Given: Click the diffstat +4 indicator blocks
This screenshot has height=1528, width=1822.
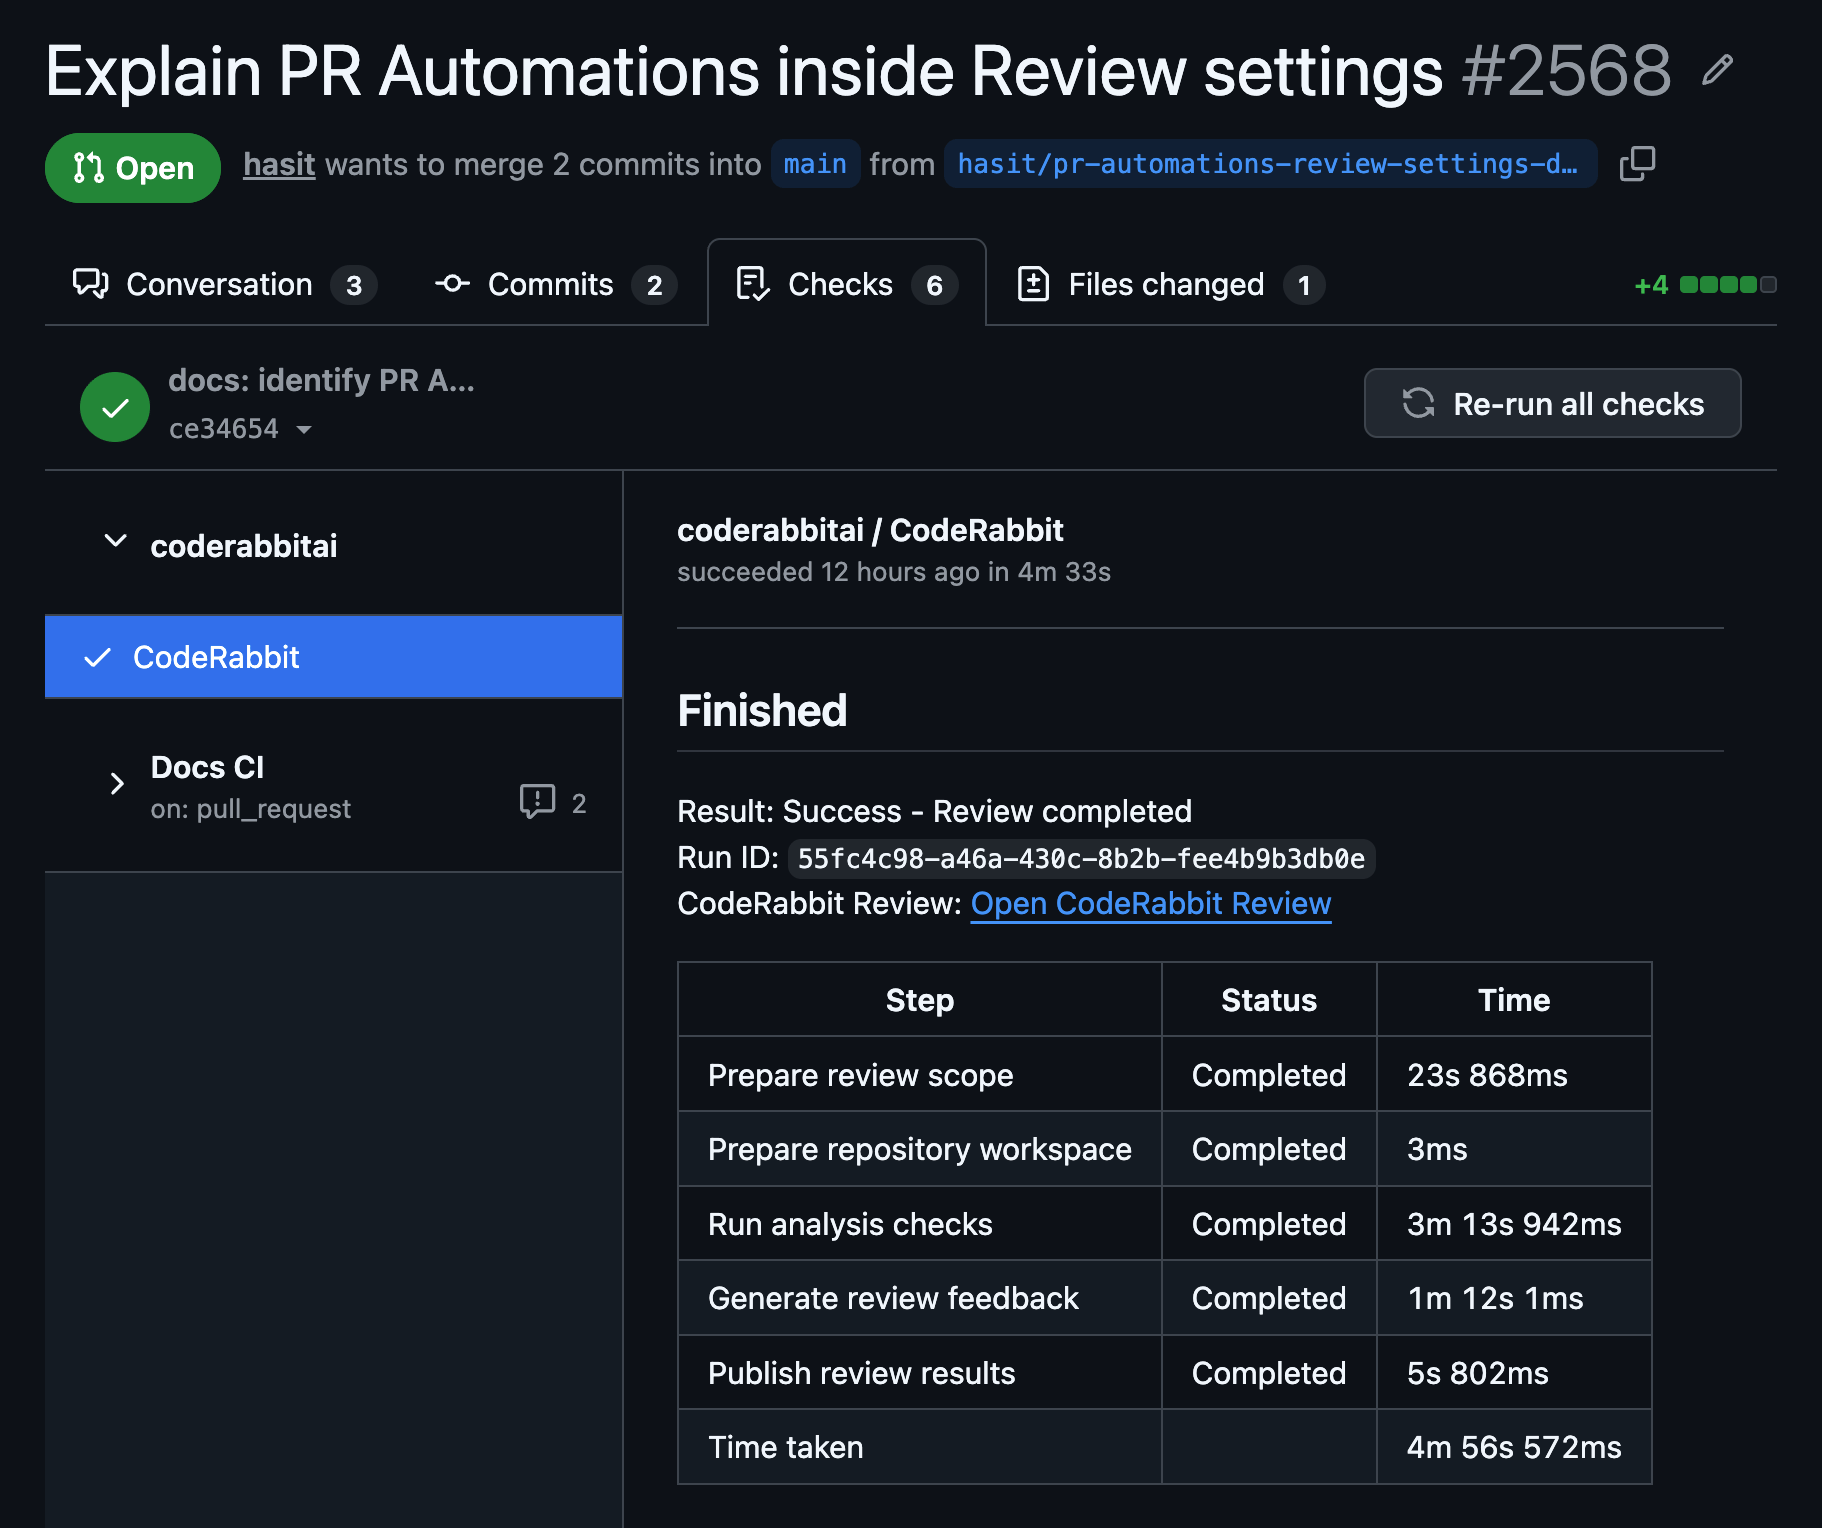Looking at the screenshot, I should 1727,285.
